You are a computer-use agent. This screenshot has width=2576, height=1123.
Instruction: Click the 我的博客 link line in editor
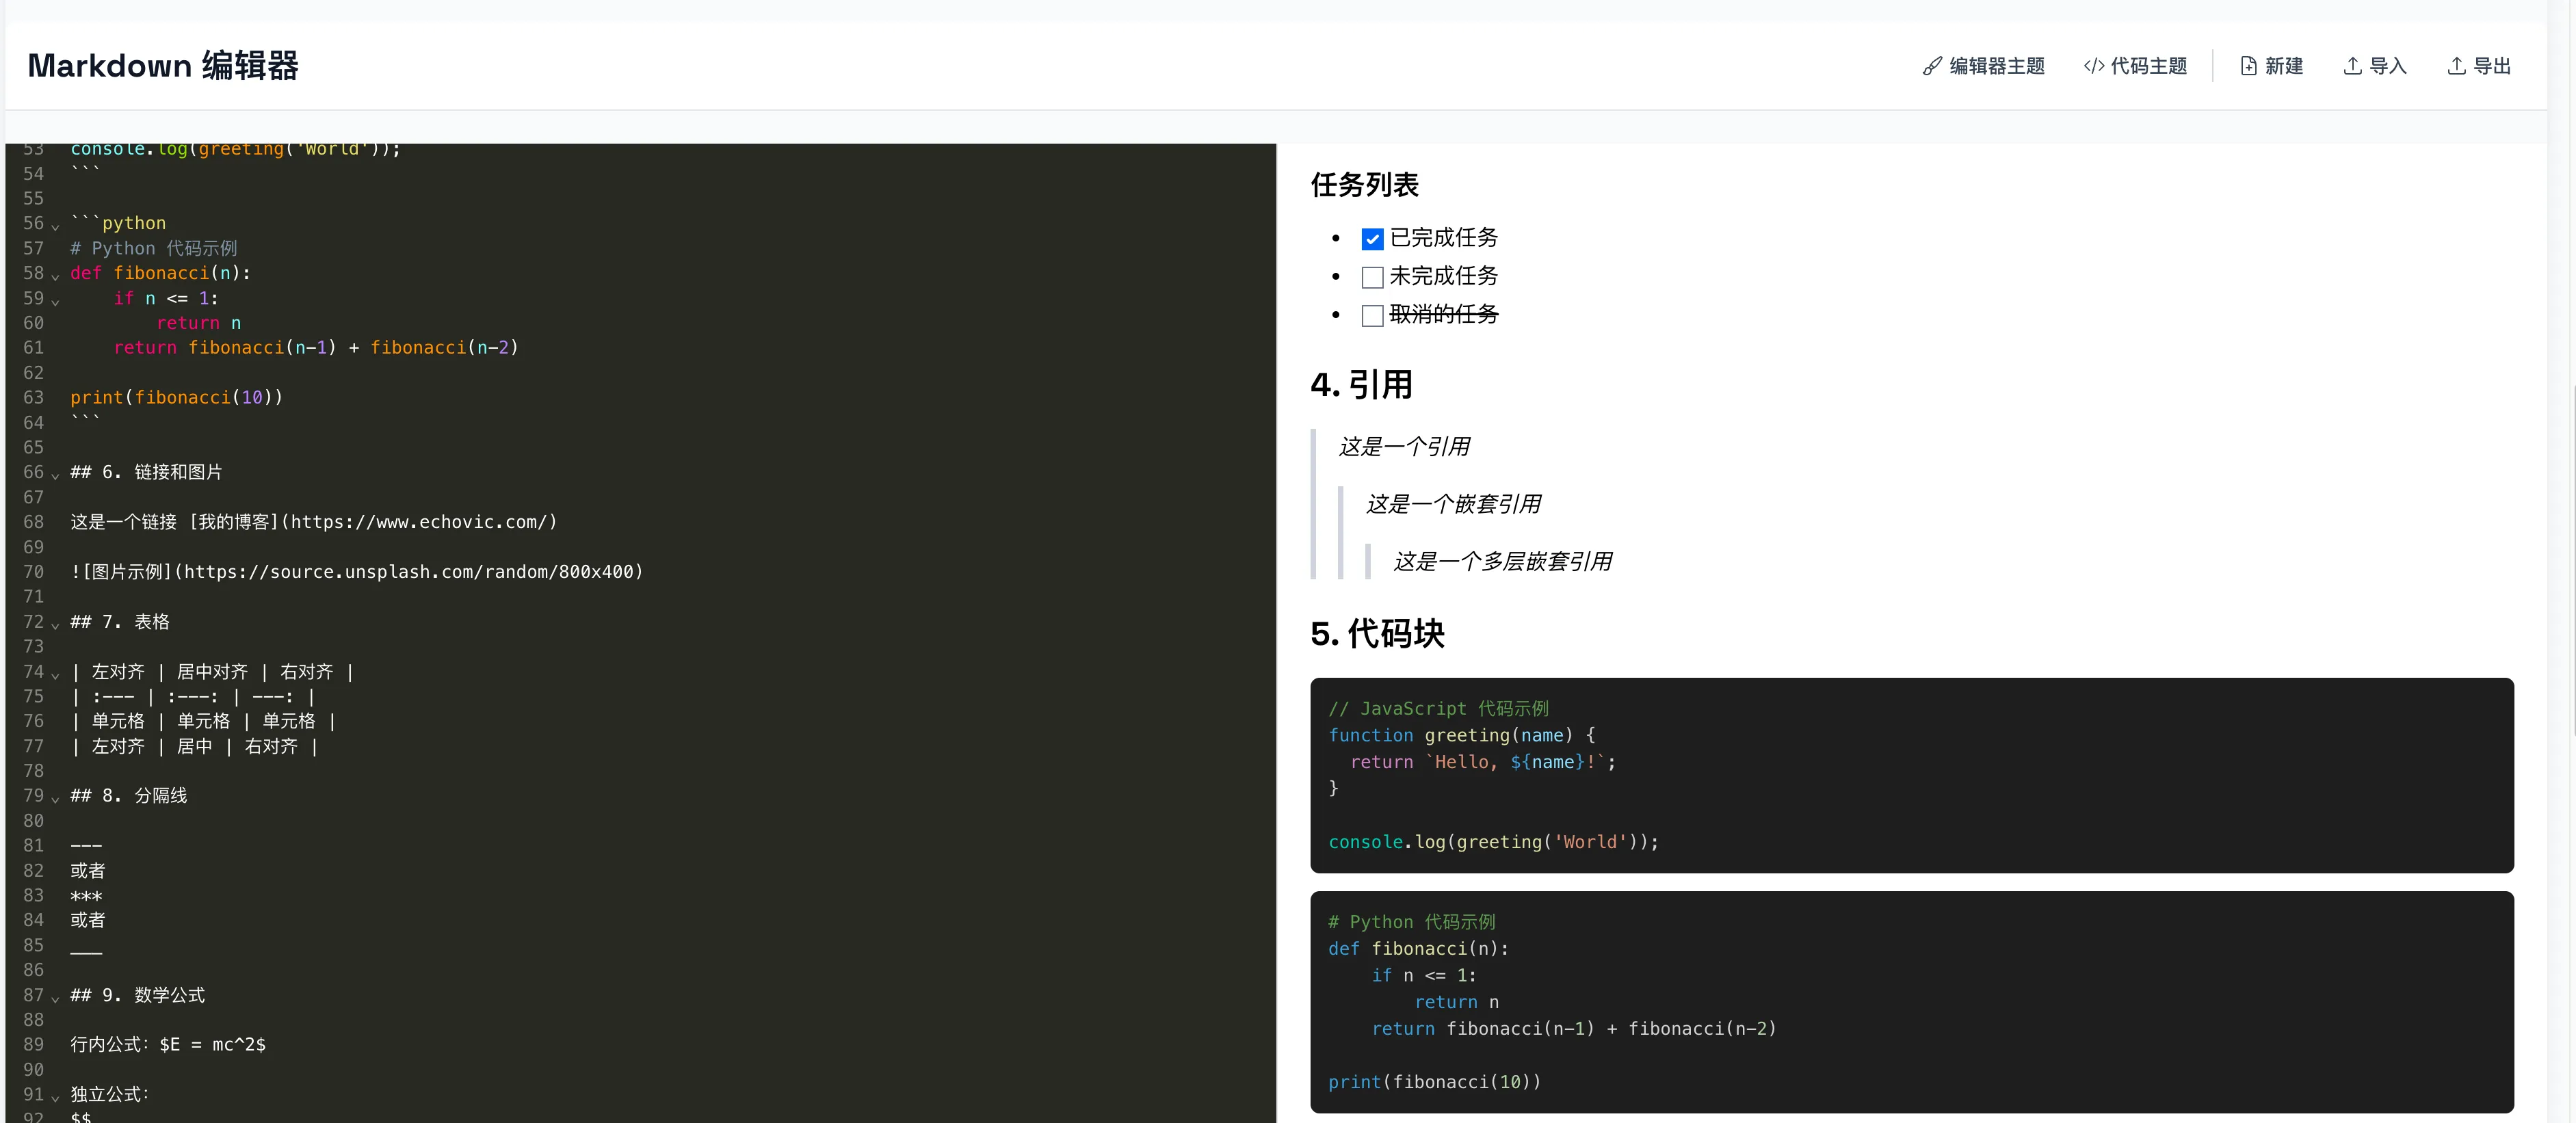(x=314, y=522)
